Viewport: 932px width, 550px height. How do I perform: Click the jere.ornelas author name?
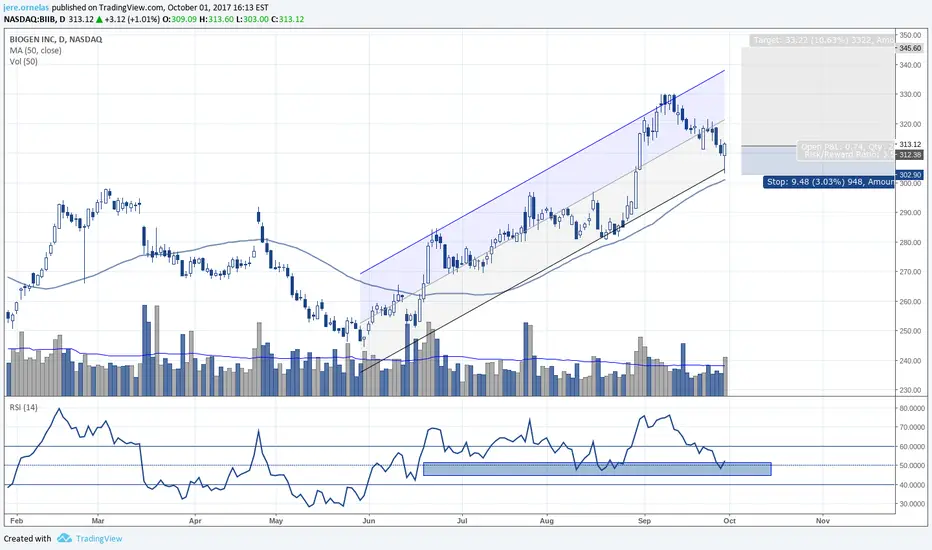(x=27, y=7)
